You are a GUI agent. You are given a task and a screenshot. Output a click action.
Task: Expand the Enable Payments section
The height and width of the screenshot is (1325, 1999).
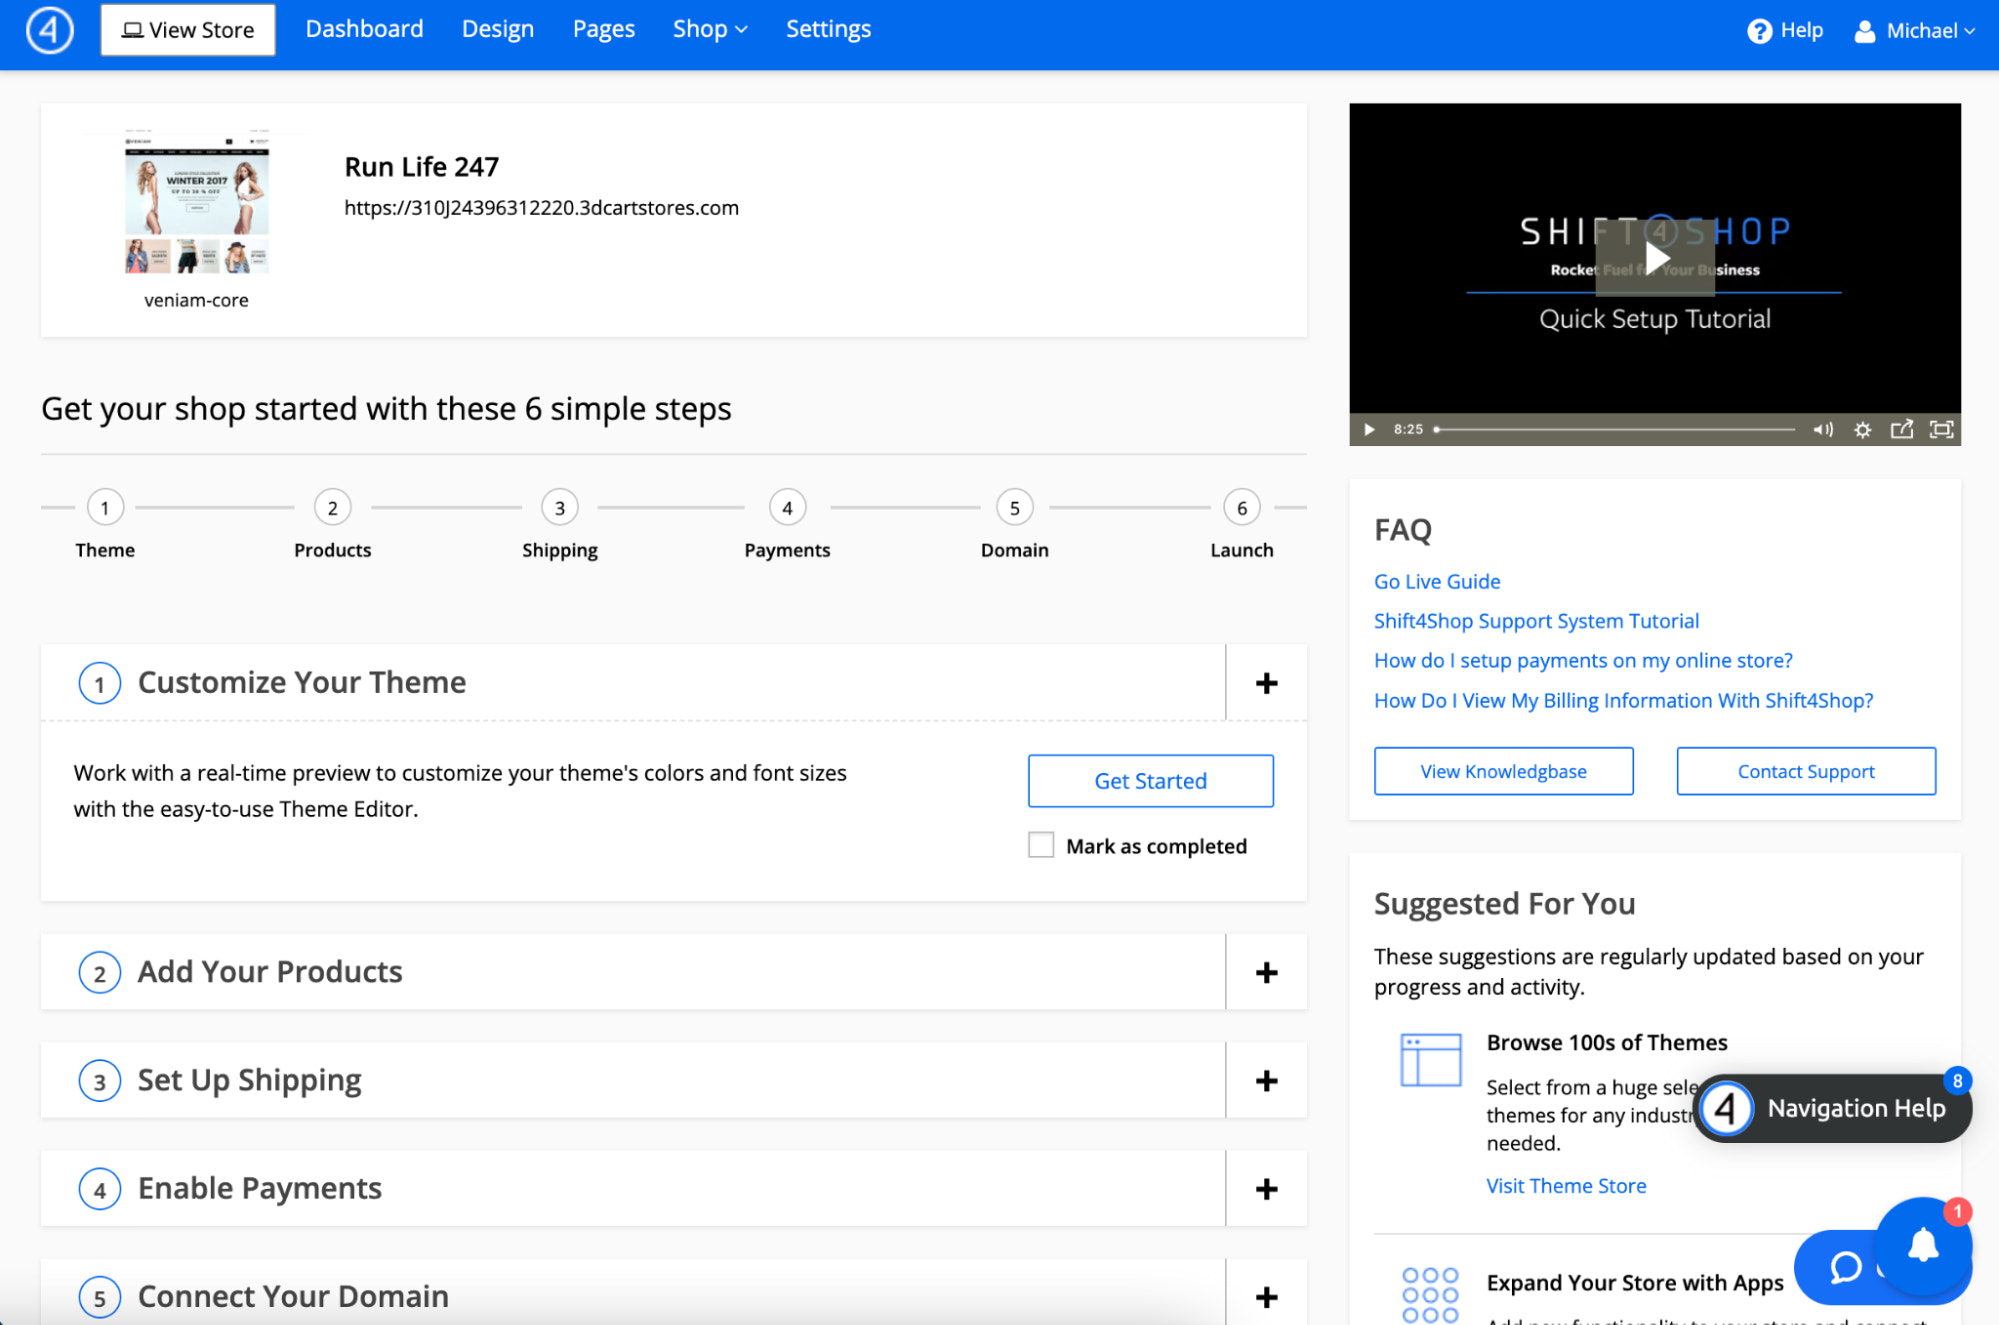[x=1266, y=1188]
